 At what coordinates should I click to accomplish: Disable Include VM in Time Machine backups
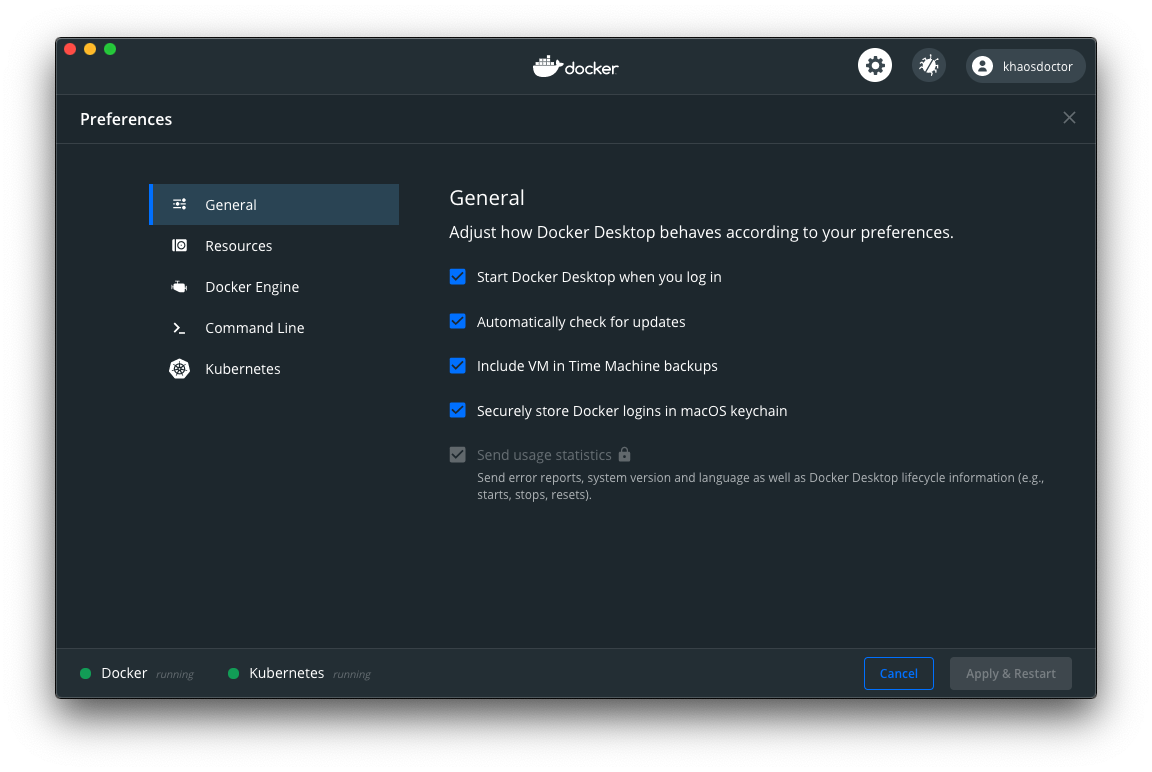pos(457,366)
